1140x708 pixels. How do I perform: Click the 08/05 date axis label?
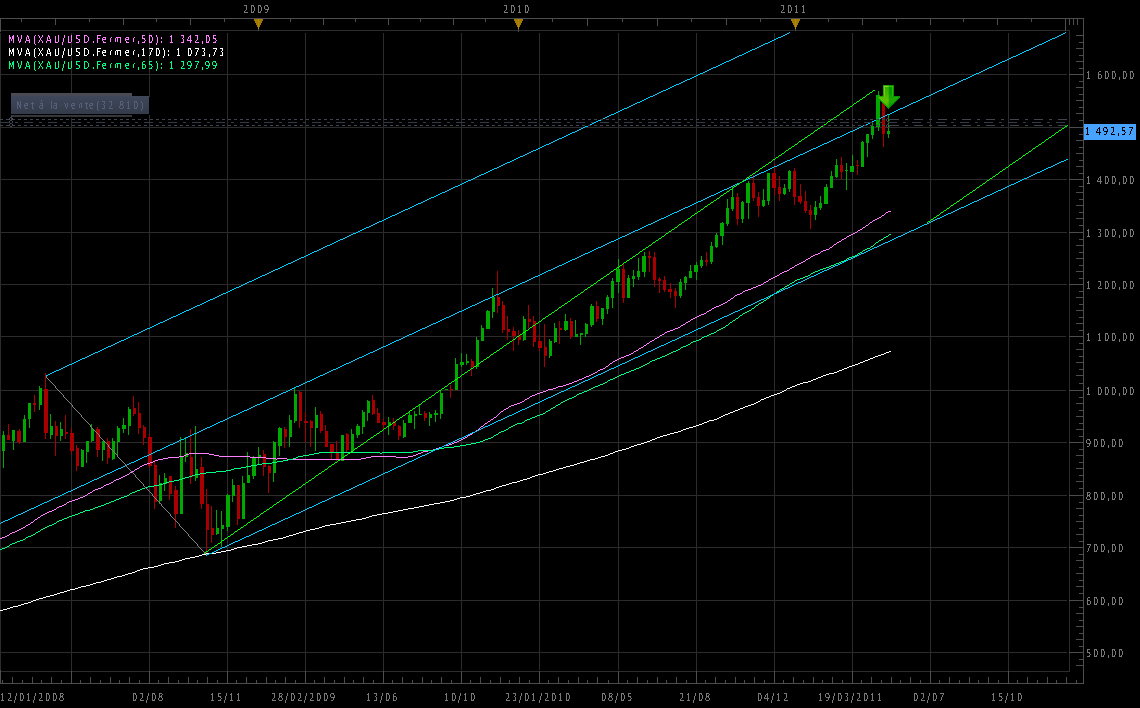pos(617,697)
